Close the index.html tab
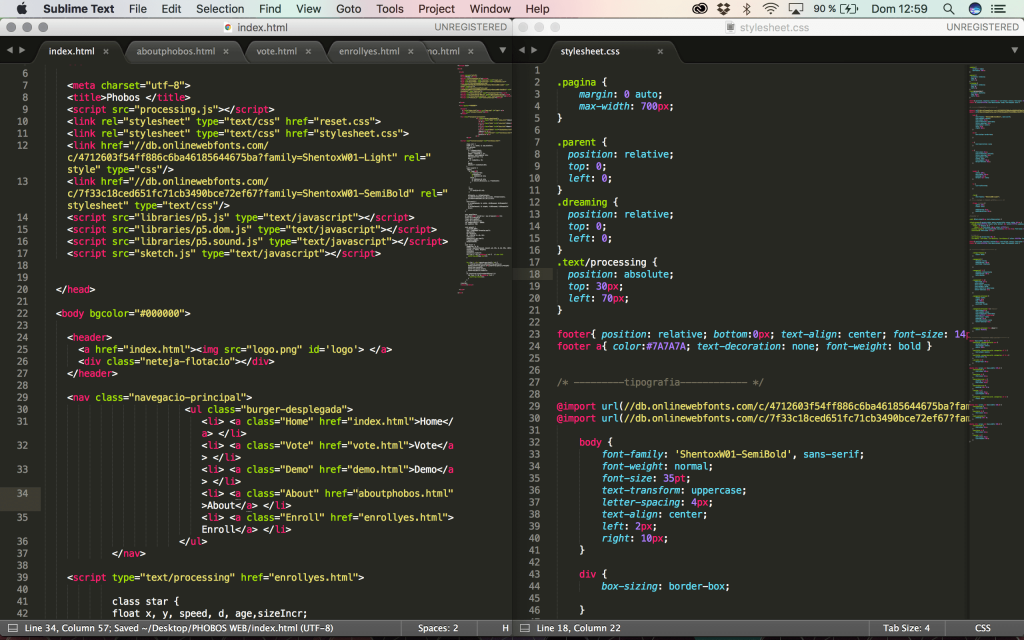1024x640 pixels. pyautogui.click(x=106, y=51)
